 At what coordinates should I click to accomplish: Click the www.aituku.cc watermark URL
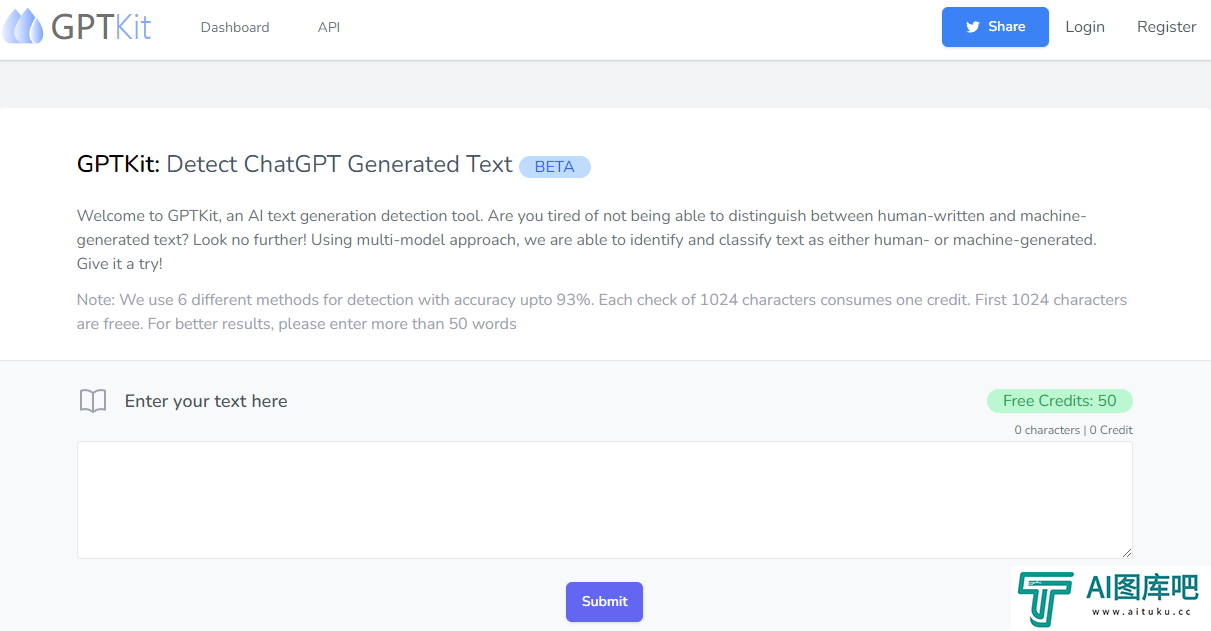point(1140,611)
